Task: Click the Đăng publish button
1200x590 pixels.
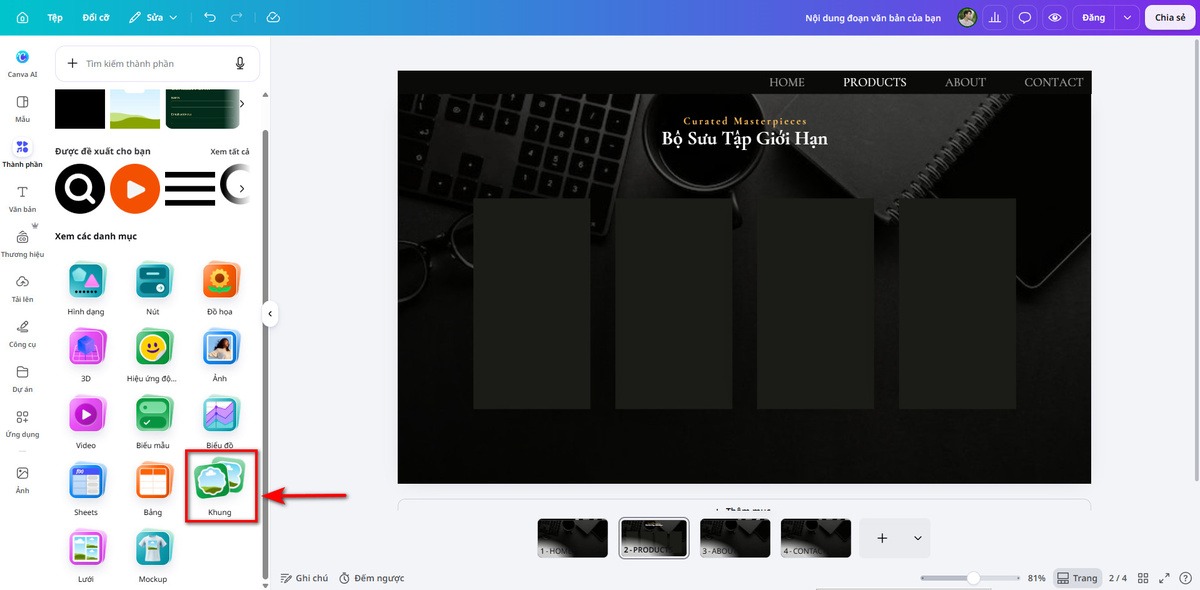Action: 1093,17
